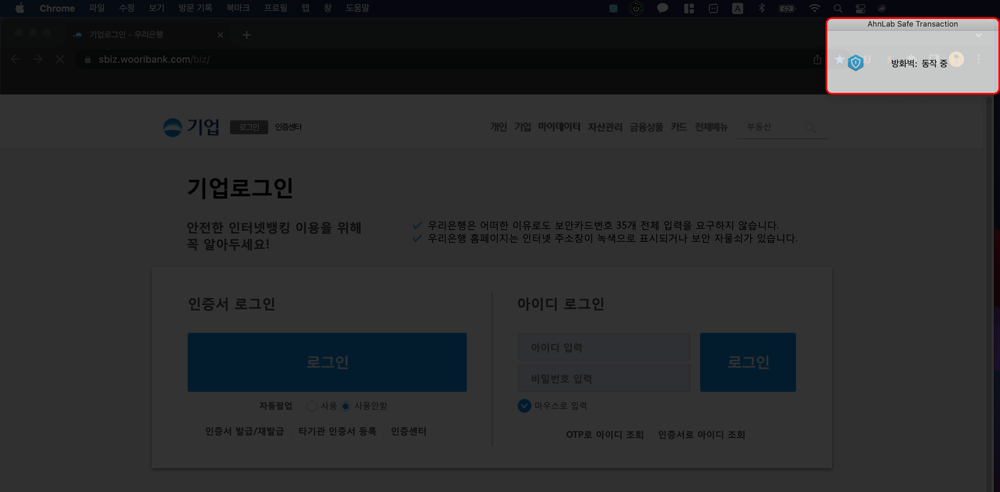Open 전체메뉴 in top navigation

[711, 127]
